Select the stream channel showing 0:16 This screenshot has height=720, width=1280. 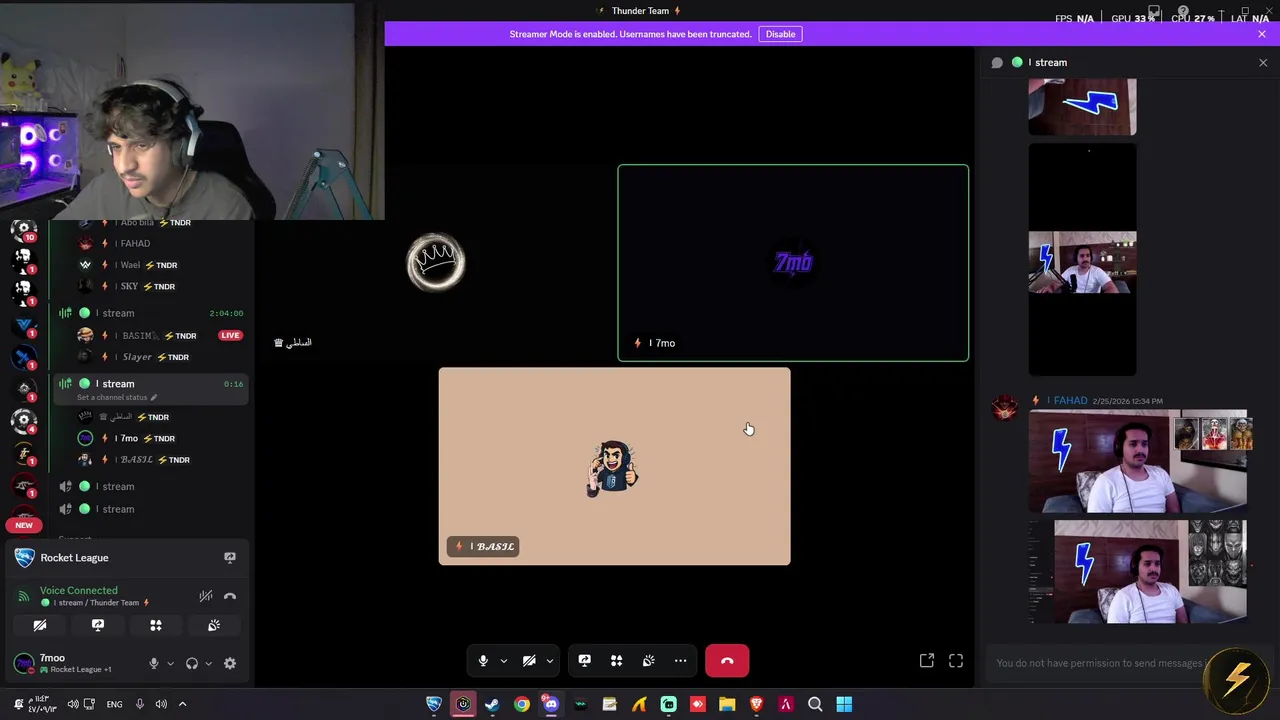coord(150,384)
